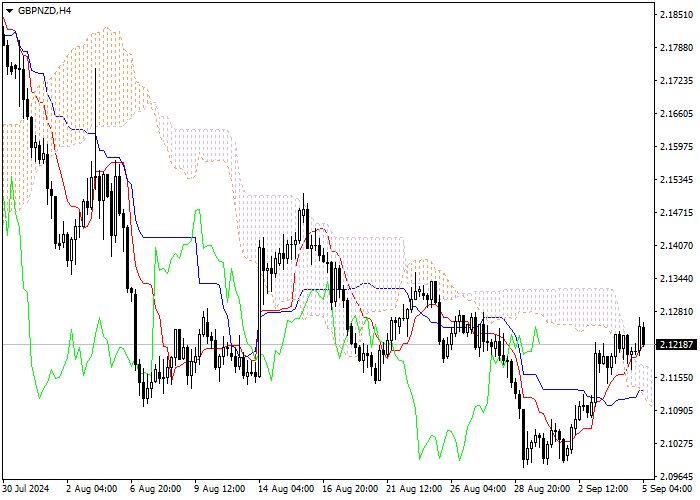
Task: Click the 2 Sep 12:00 time label
Action: coord(603,489)
